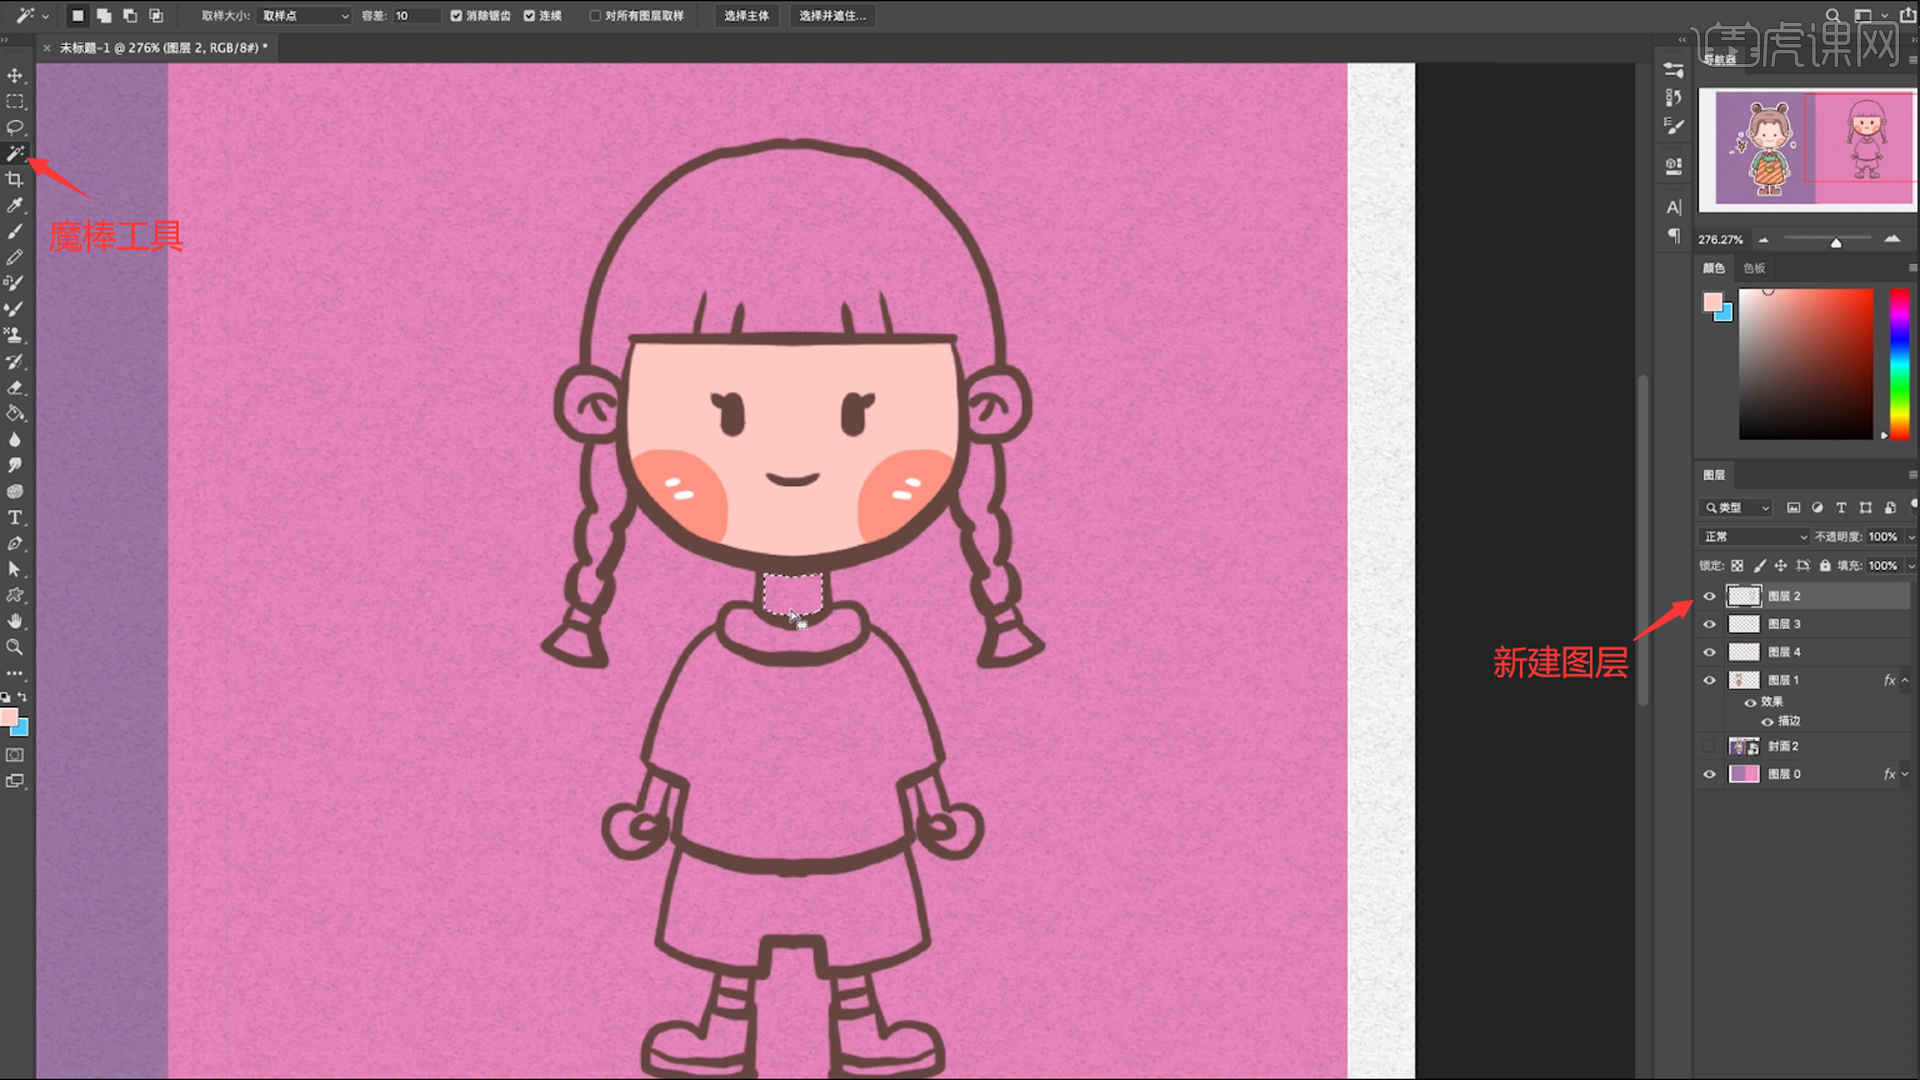This screenshot has height=1080, width=1920.
Task: Click the Select and Mask (选择并遮住) button
Action: click(832, 16)
